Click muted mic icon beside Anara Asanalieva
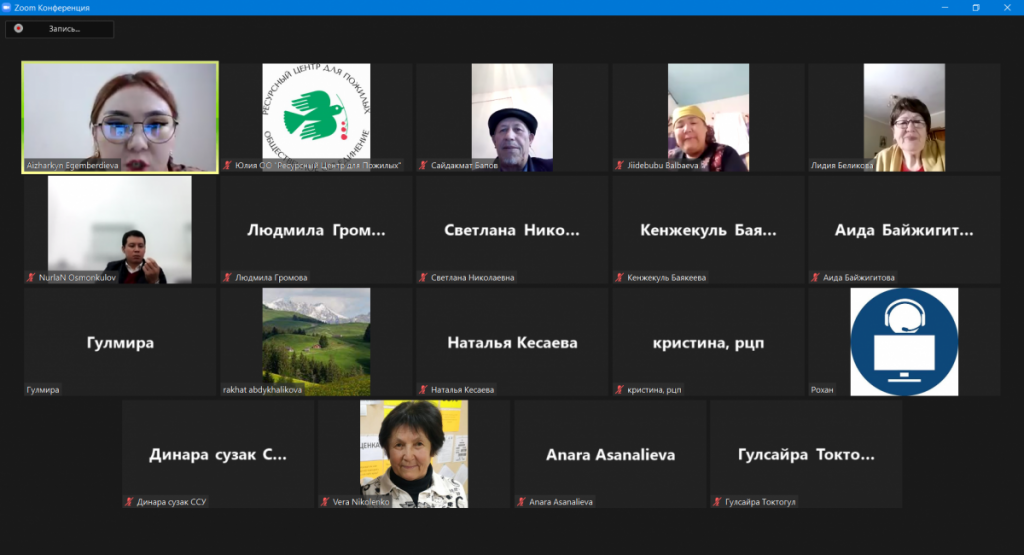Image resolution: width=1024 pixels, height=555 pixels. (522, 501)
